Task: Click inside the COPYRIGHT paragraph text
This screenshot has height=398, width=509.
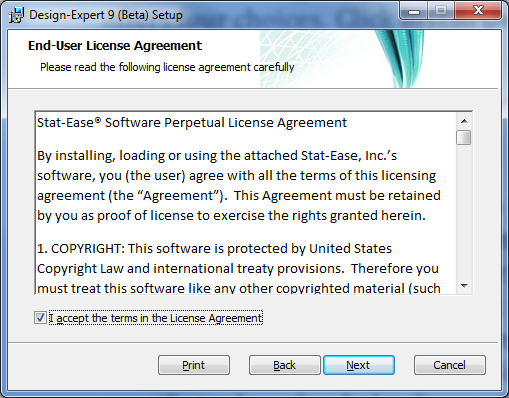Action: 239,268
